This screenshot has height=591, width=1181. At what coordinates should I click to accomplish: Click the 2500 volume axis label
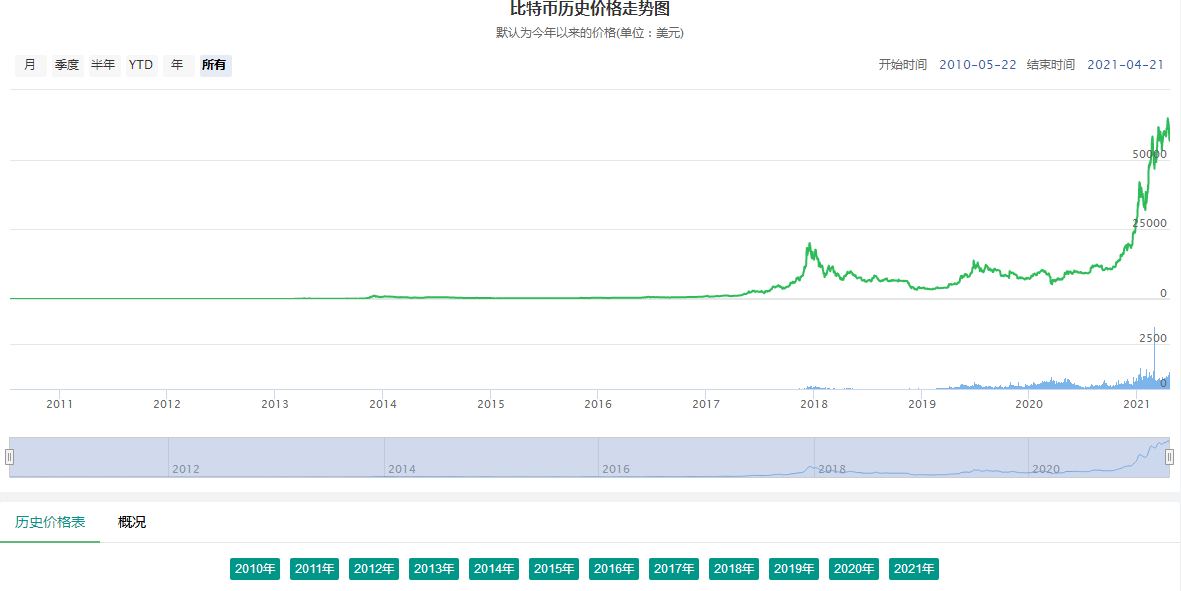[x=1152, y=339]
